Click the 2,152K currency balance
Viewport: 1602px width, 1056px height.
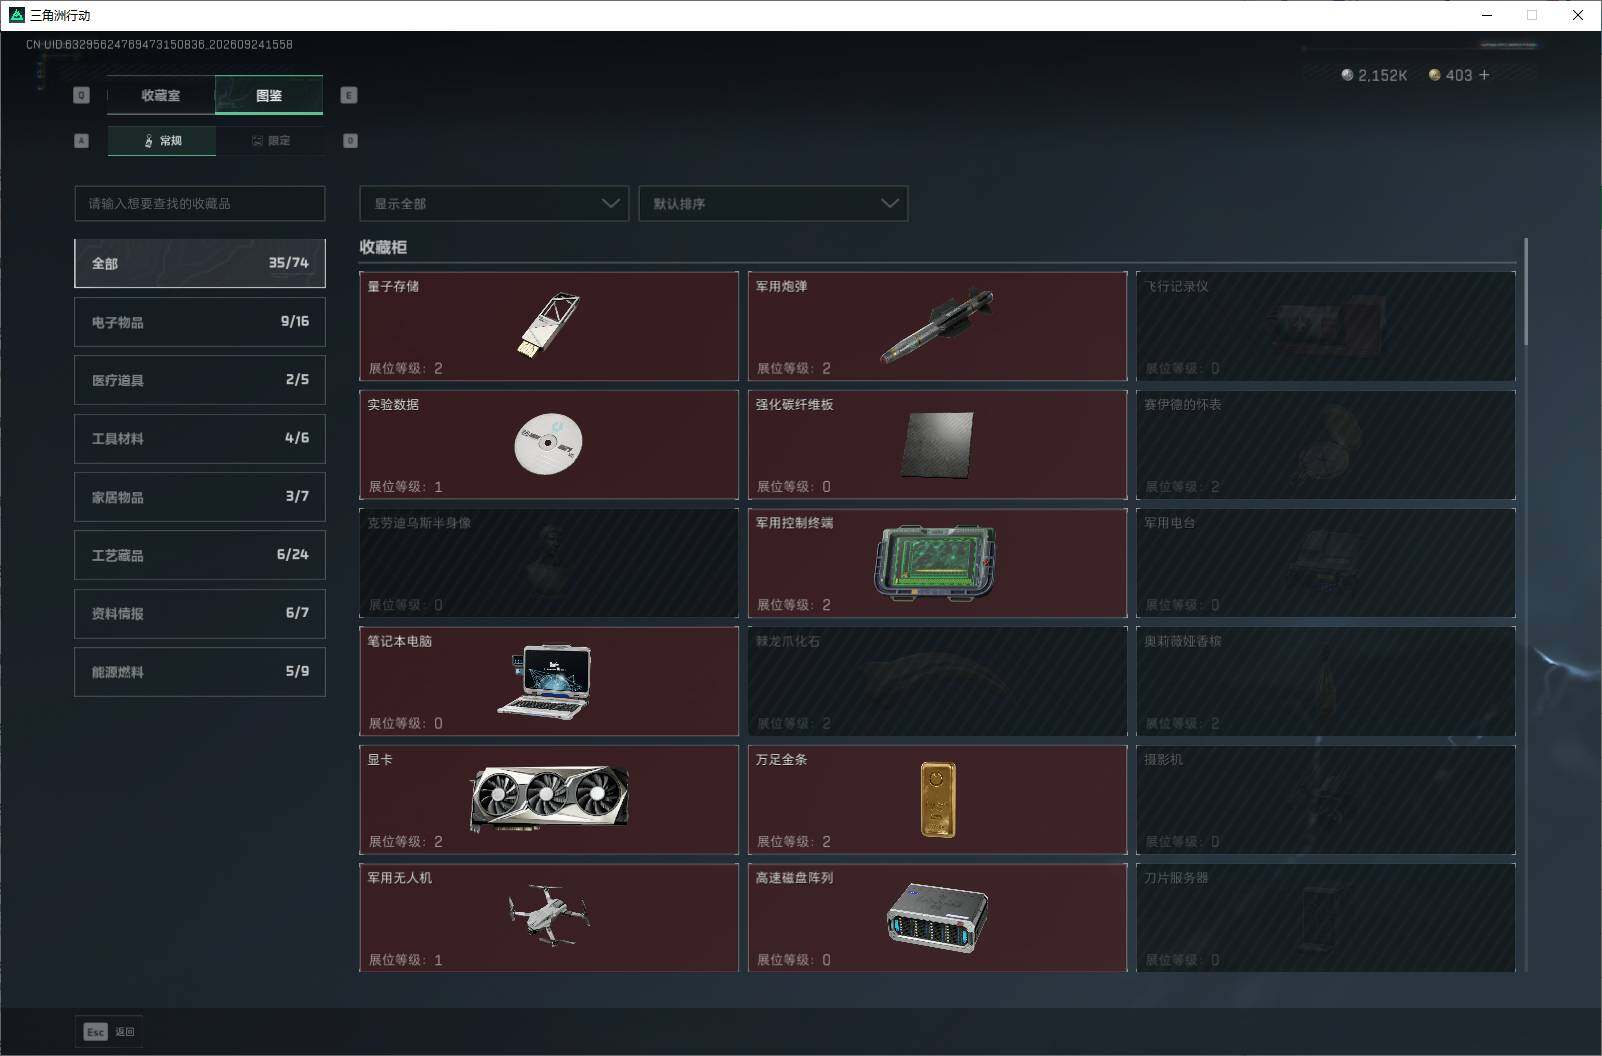[x=1374, y=75]
